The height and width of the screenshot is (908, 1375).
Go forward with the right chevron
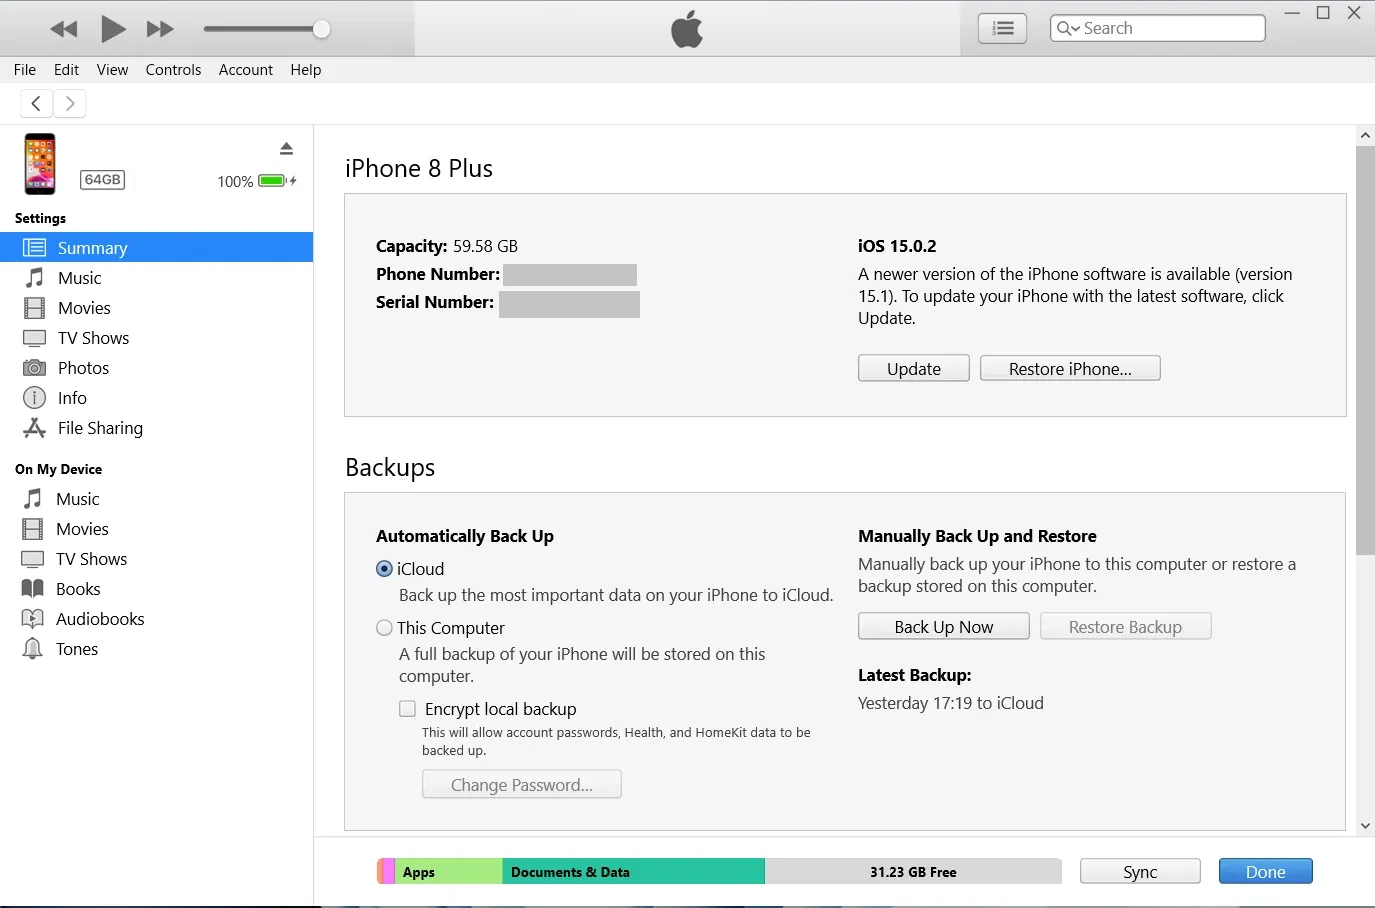(69, 103)
